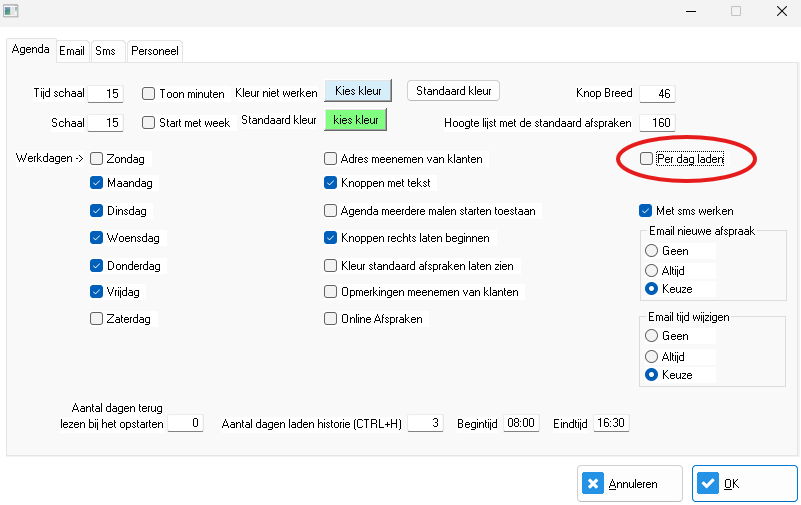Click the application icon in title bar

[12, 12]
